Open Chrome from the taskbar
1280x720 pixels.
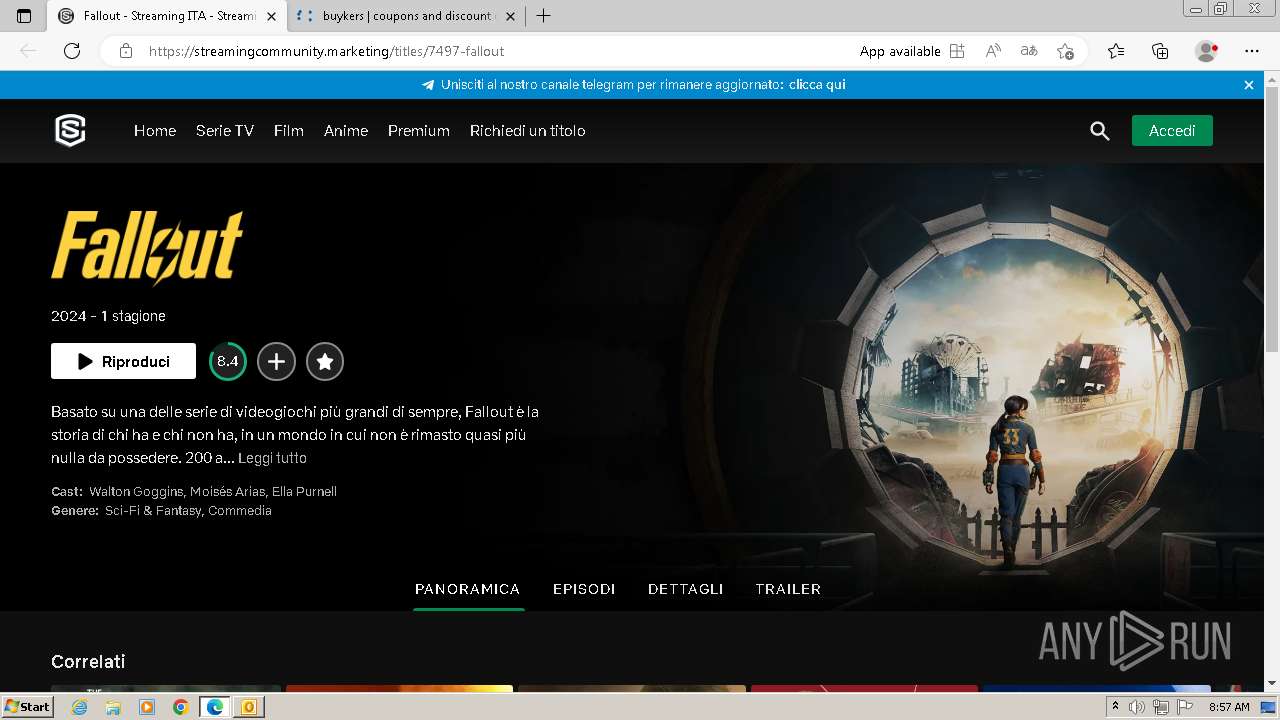181,707
